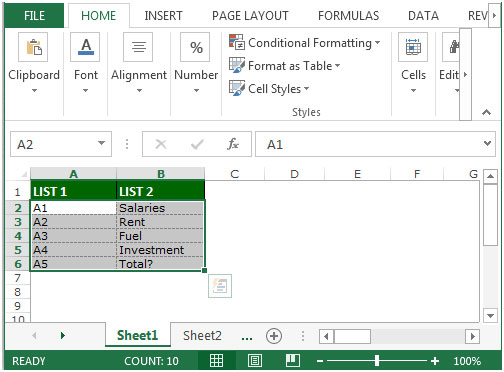Open Conditional Formatting menu
Image resolution: width=504 pixels, height=372 pixels.
(305, 43)
